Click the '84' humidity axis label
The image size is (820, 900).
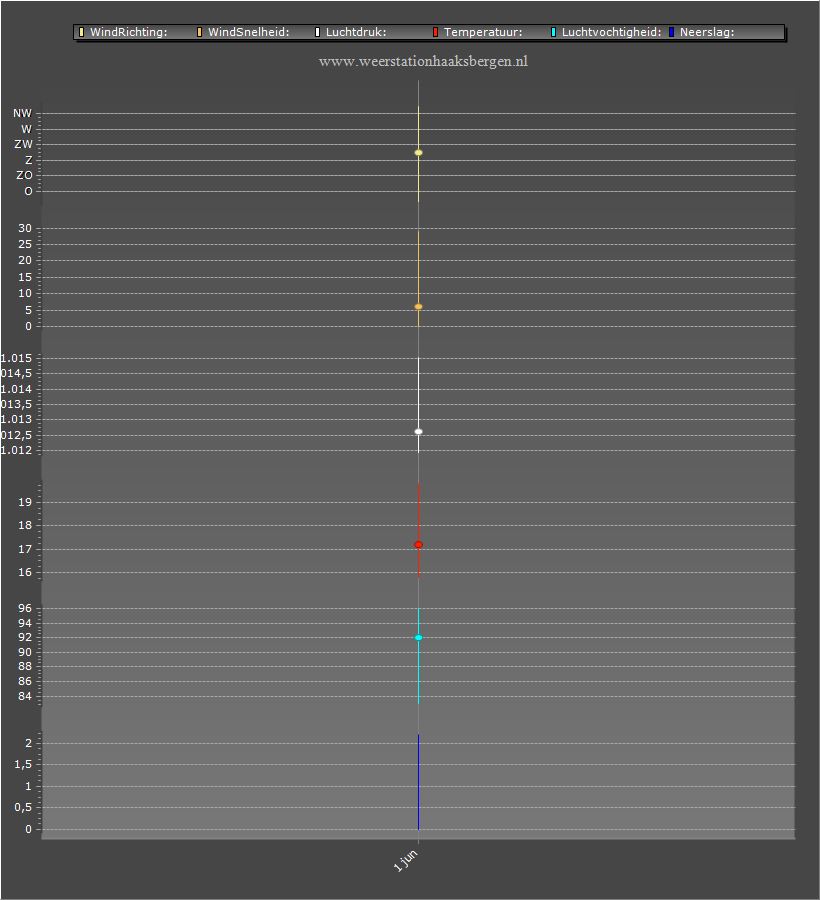click(25, 696)
